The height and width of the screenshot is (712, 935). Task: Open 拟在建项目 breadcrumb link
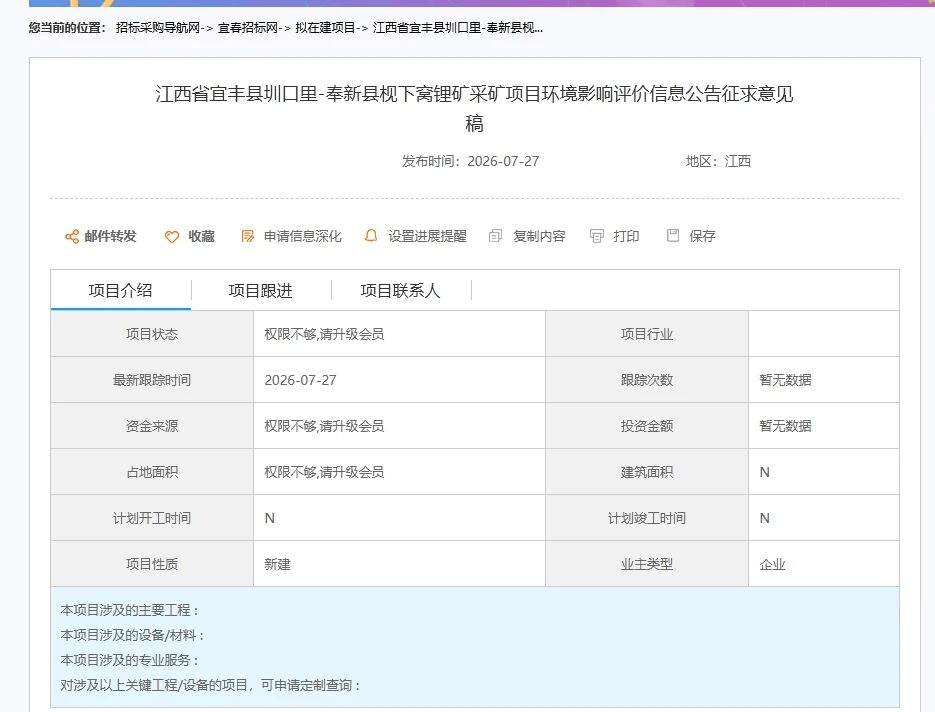(x=325, y=28)
